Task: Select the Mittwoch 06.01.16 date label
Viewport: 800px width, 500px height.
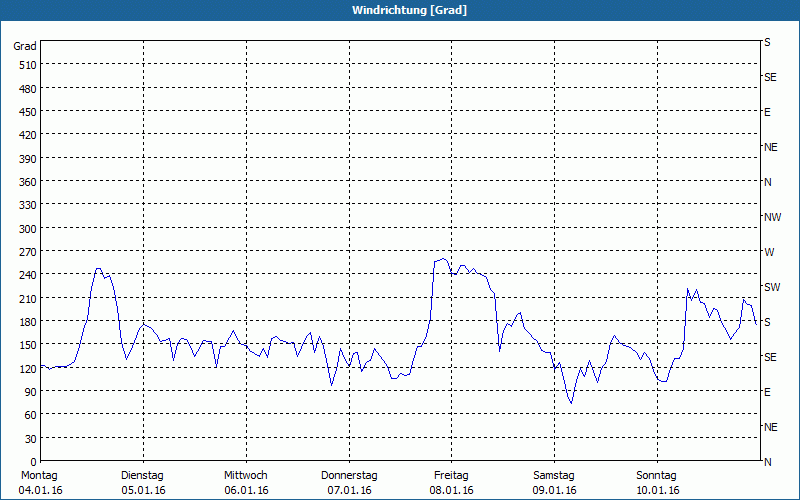Action: (x=246, y=483)
